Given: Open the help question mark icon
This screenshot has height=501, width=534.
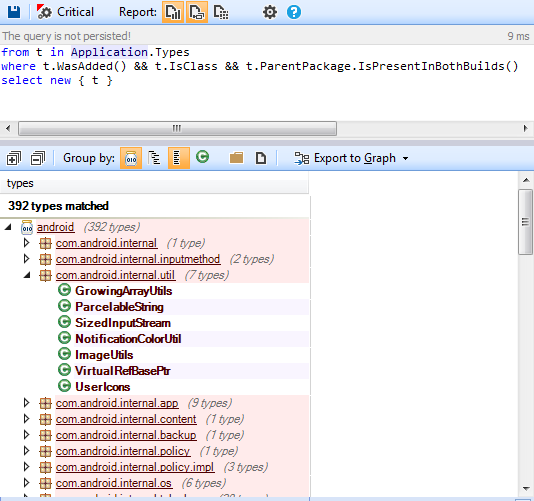Looking at the screenshot, I should (x=294, y=12).
